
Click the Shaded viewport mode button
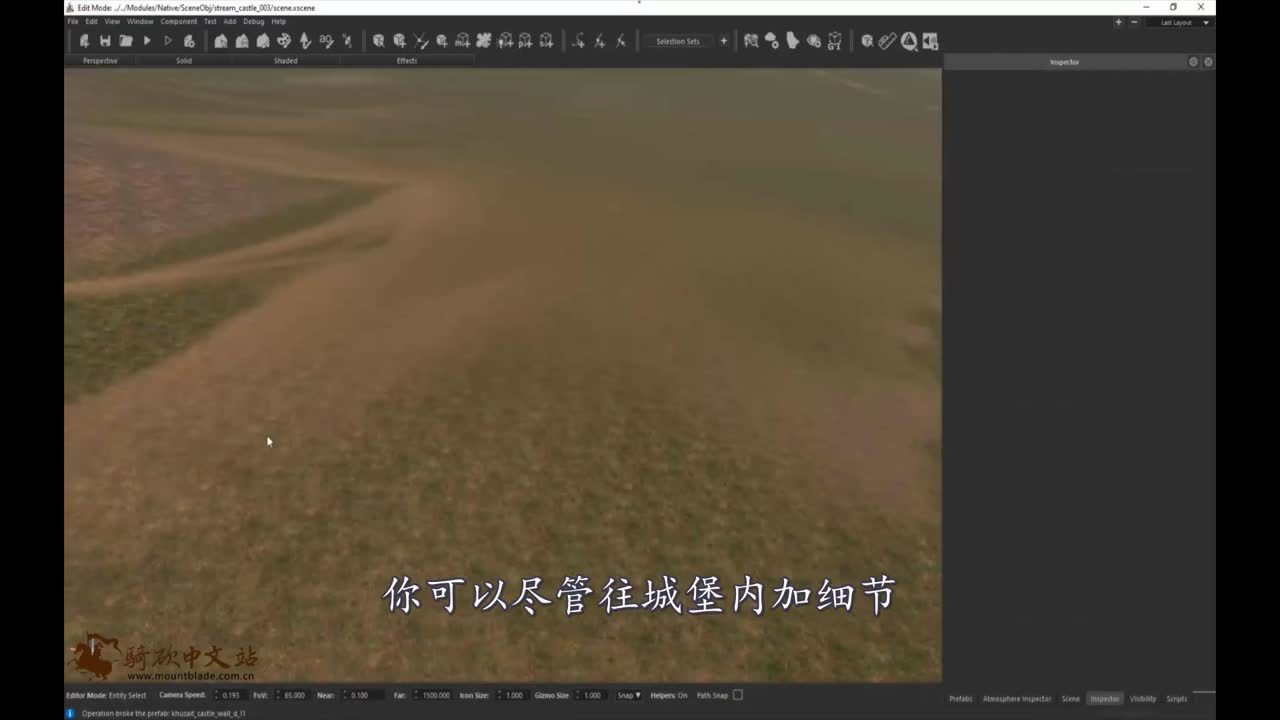pyautogui.click(x=286, y=61)
